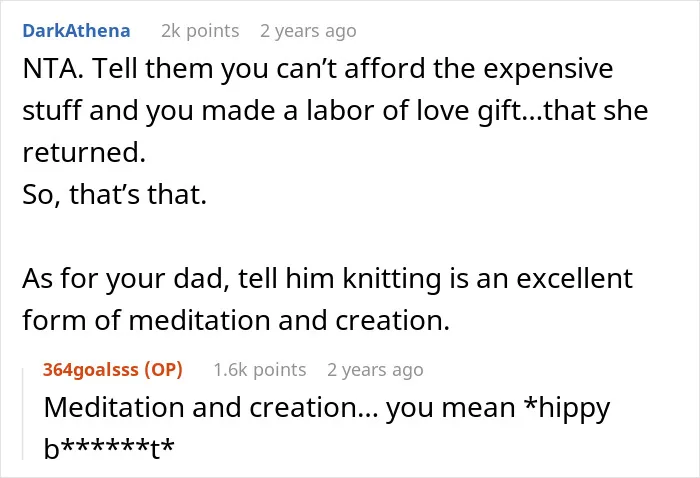Click the 2k points score
Image resolution: width=700 pixels, height=478 pixels.
(200, 31)
